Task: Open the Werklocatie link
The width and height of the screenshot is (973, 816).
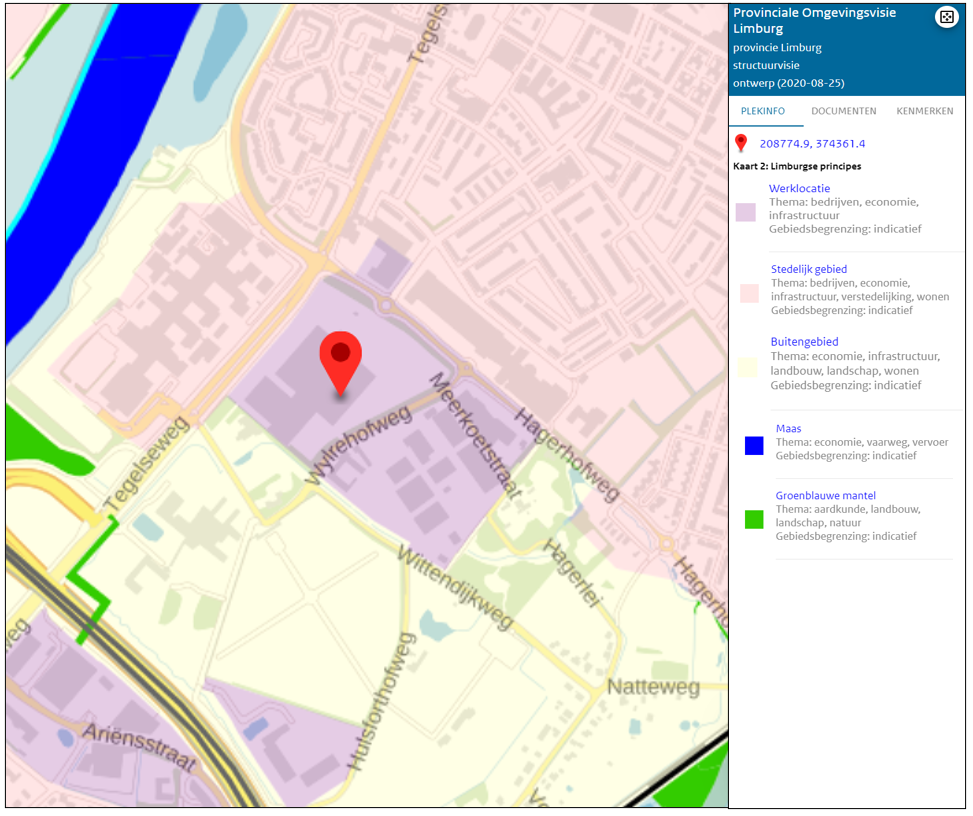Action: [799, 188]
